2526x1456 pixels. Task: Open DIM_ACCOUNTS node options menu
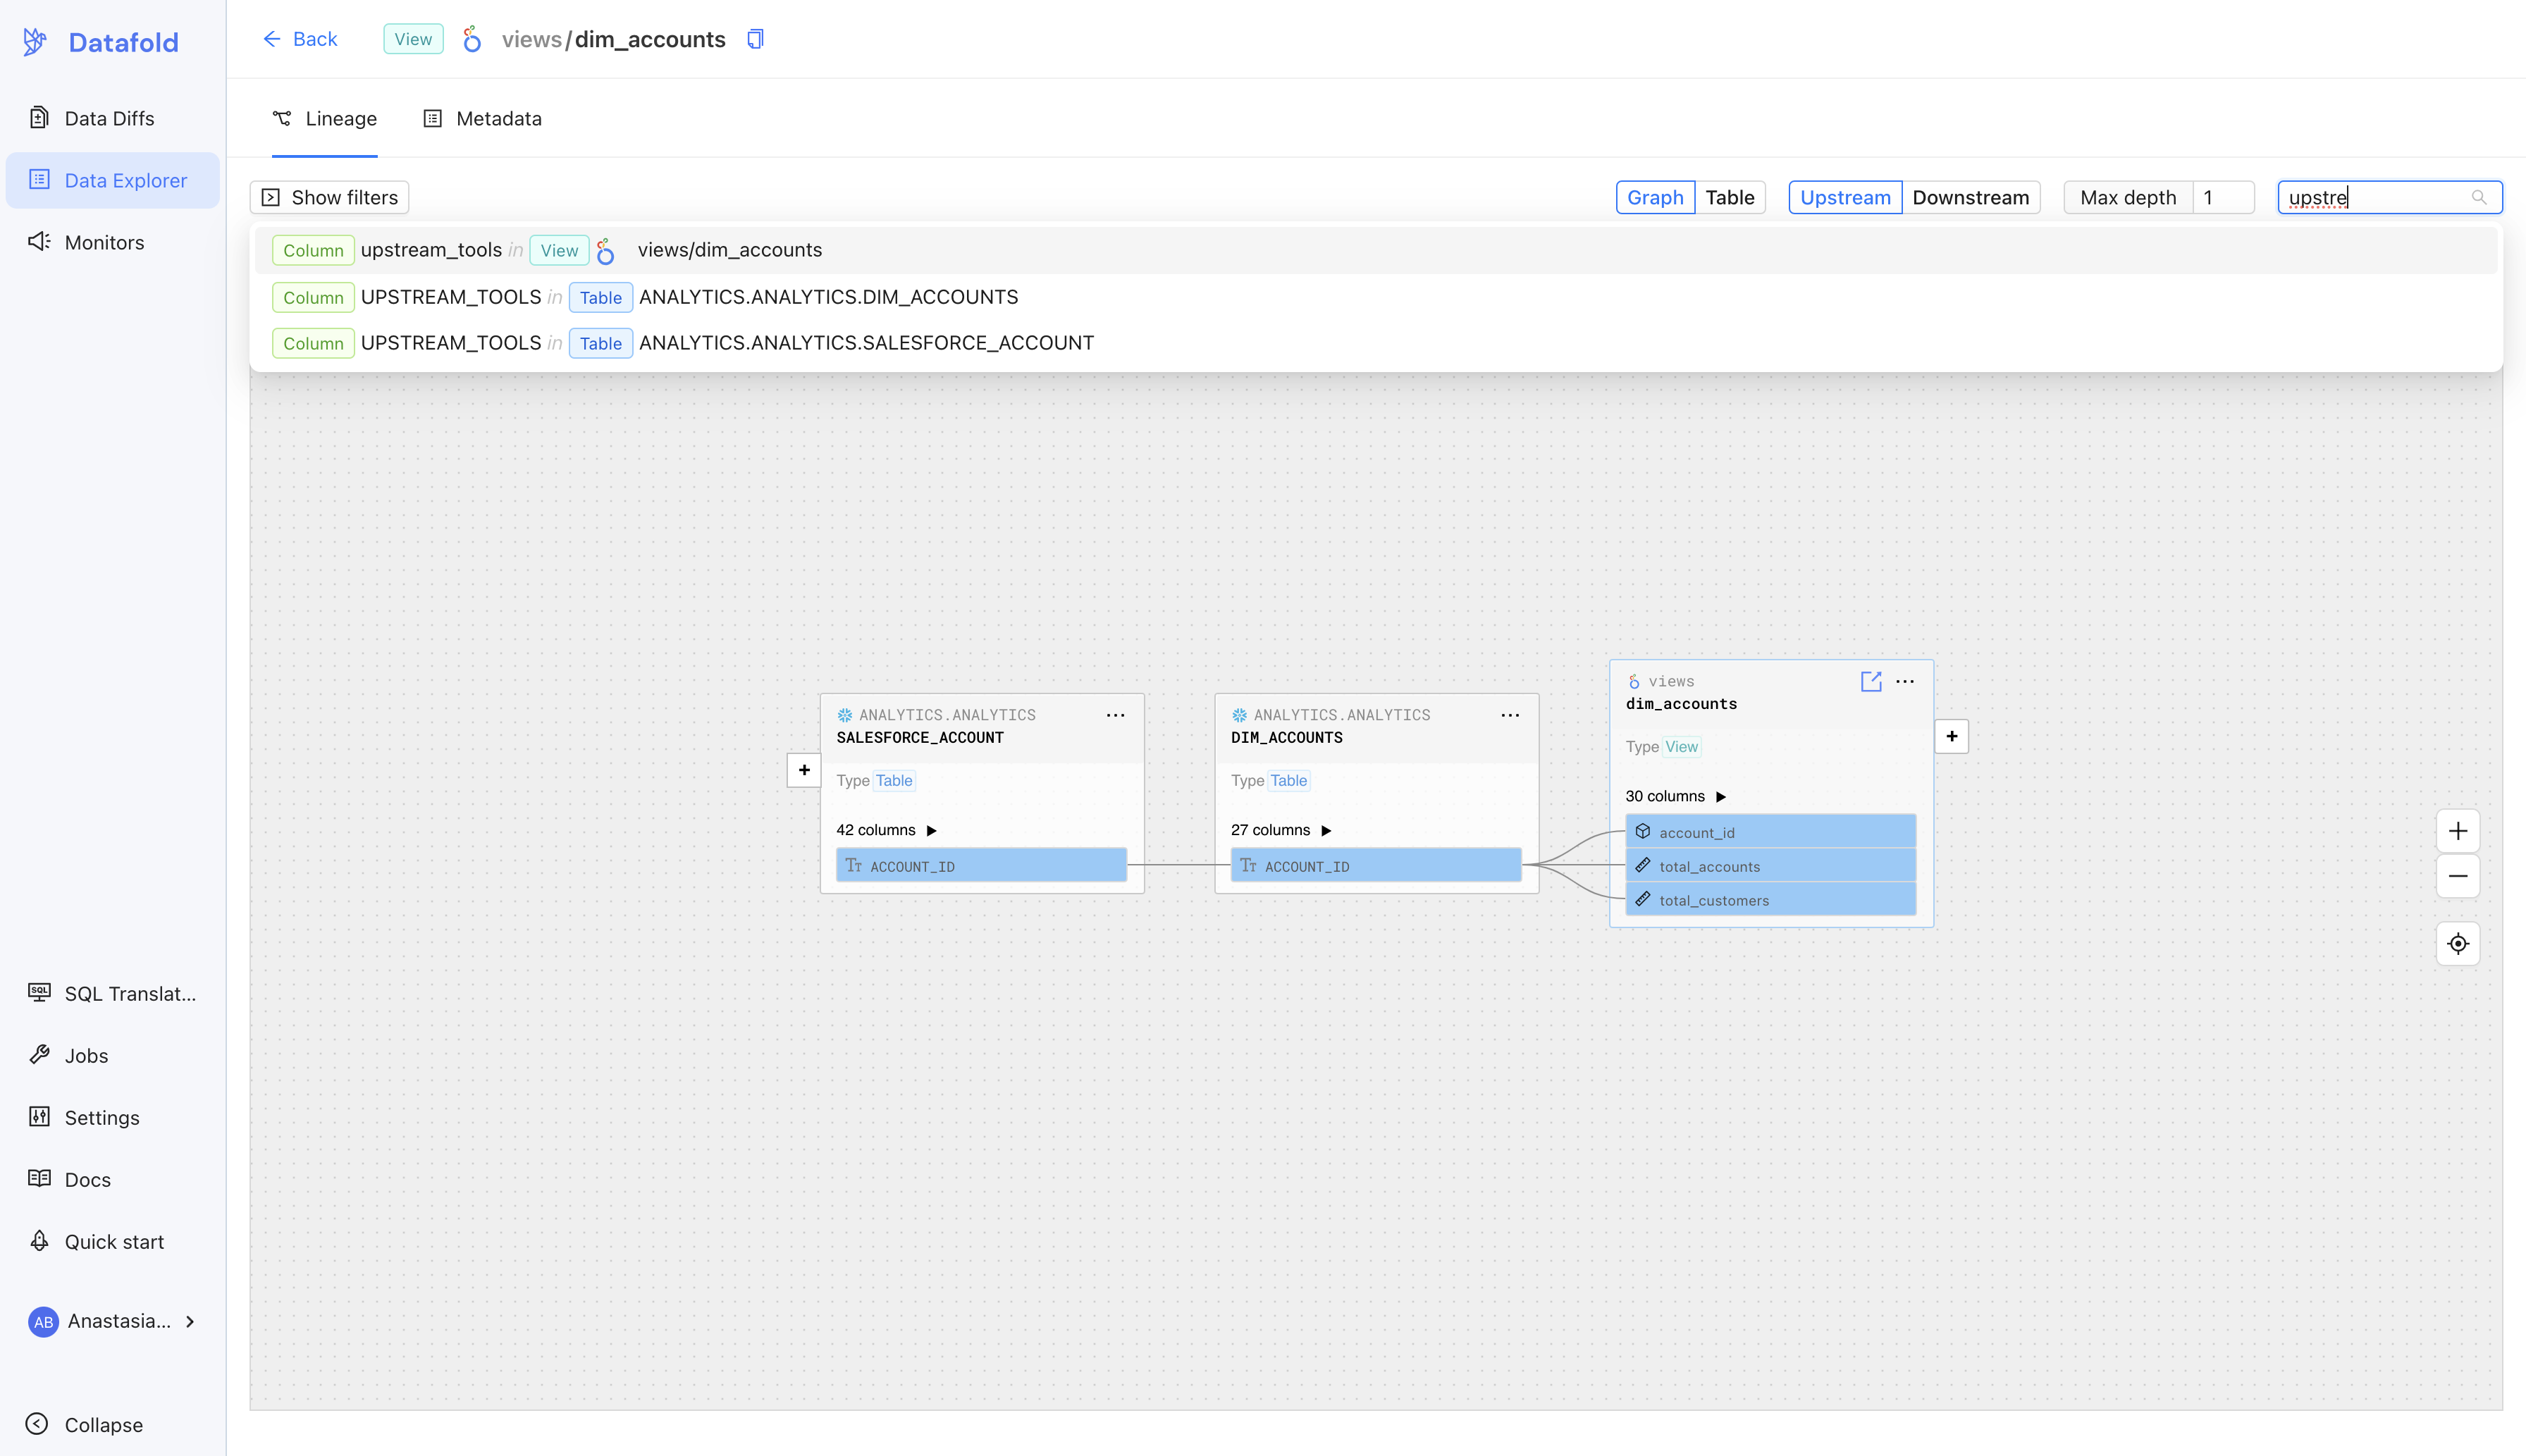(1509, 715)
